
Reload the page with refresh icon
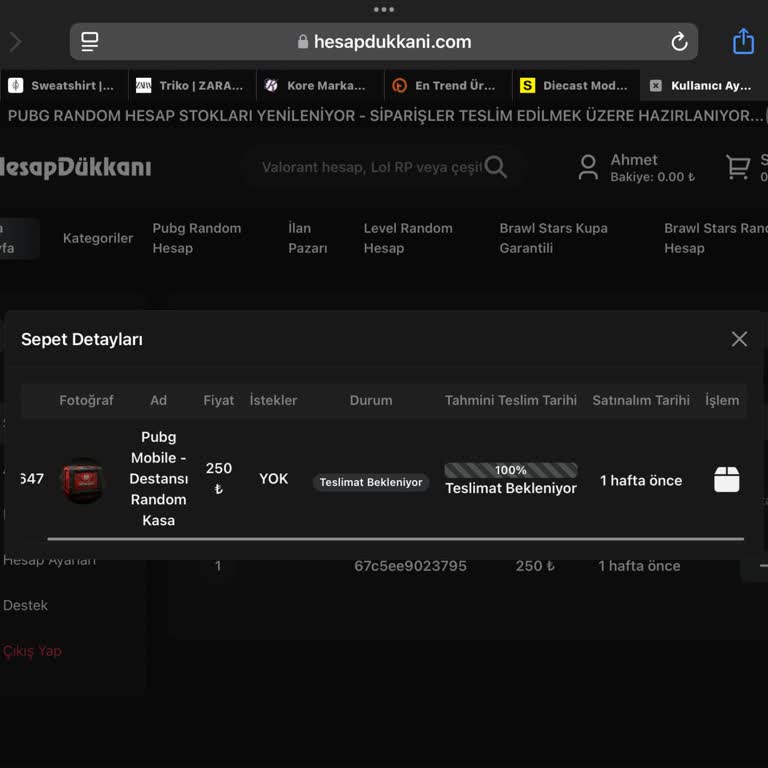pyautogui.click(x=679, y=42)
